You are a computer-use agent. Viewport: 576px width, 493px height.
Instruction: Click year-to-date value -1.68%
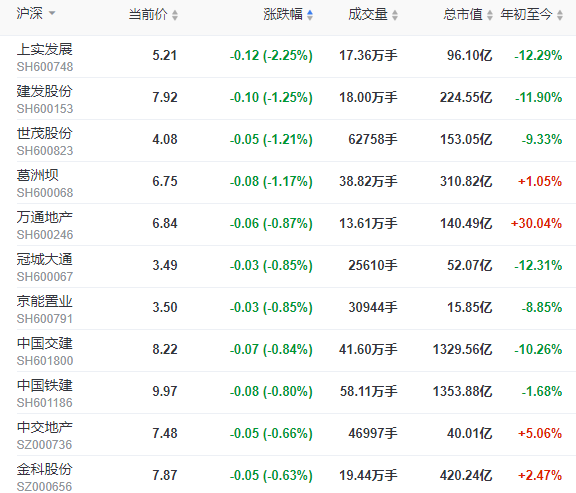coord(542,391)
